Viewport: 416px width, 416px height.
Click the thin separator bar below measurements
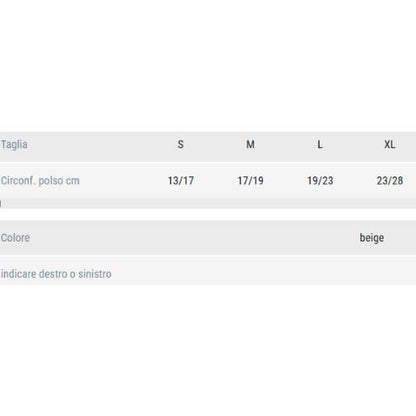pos(208,204)
